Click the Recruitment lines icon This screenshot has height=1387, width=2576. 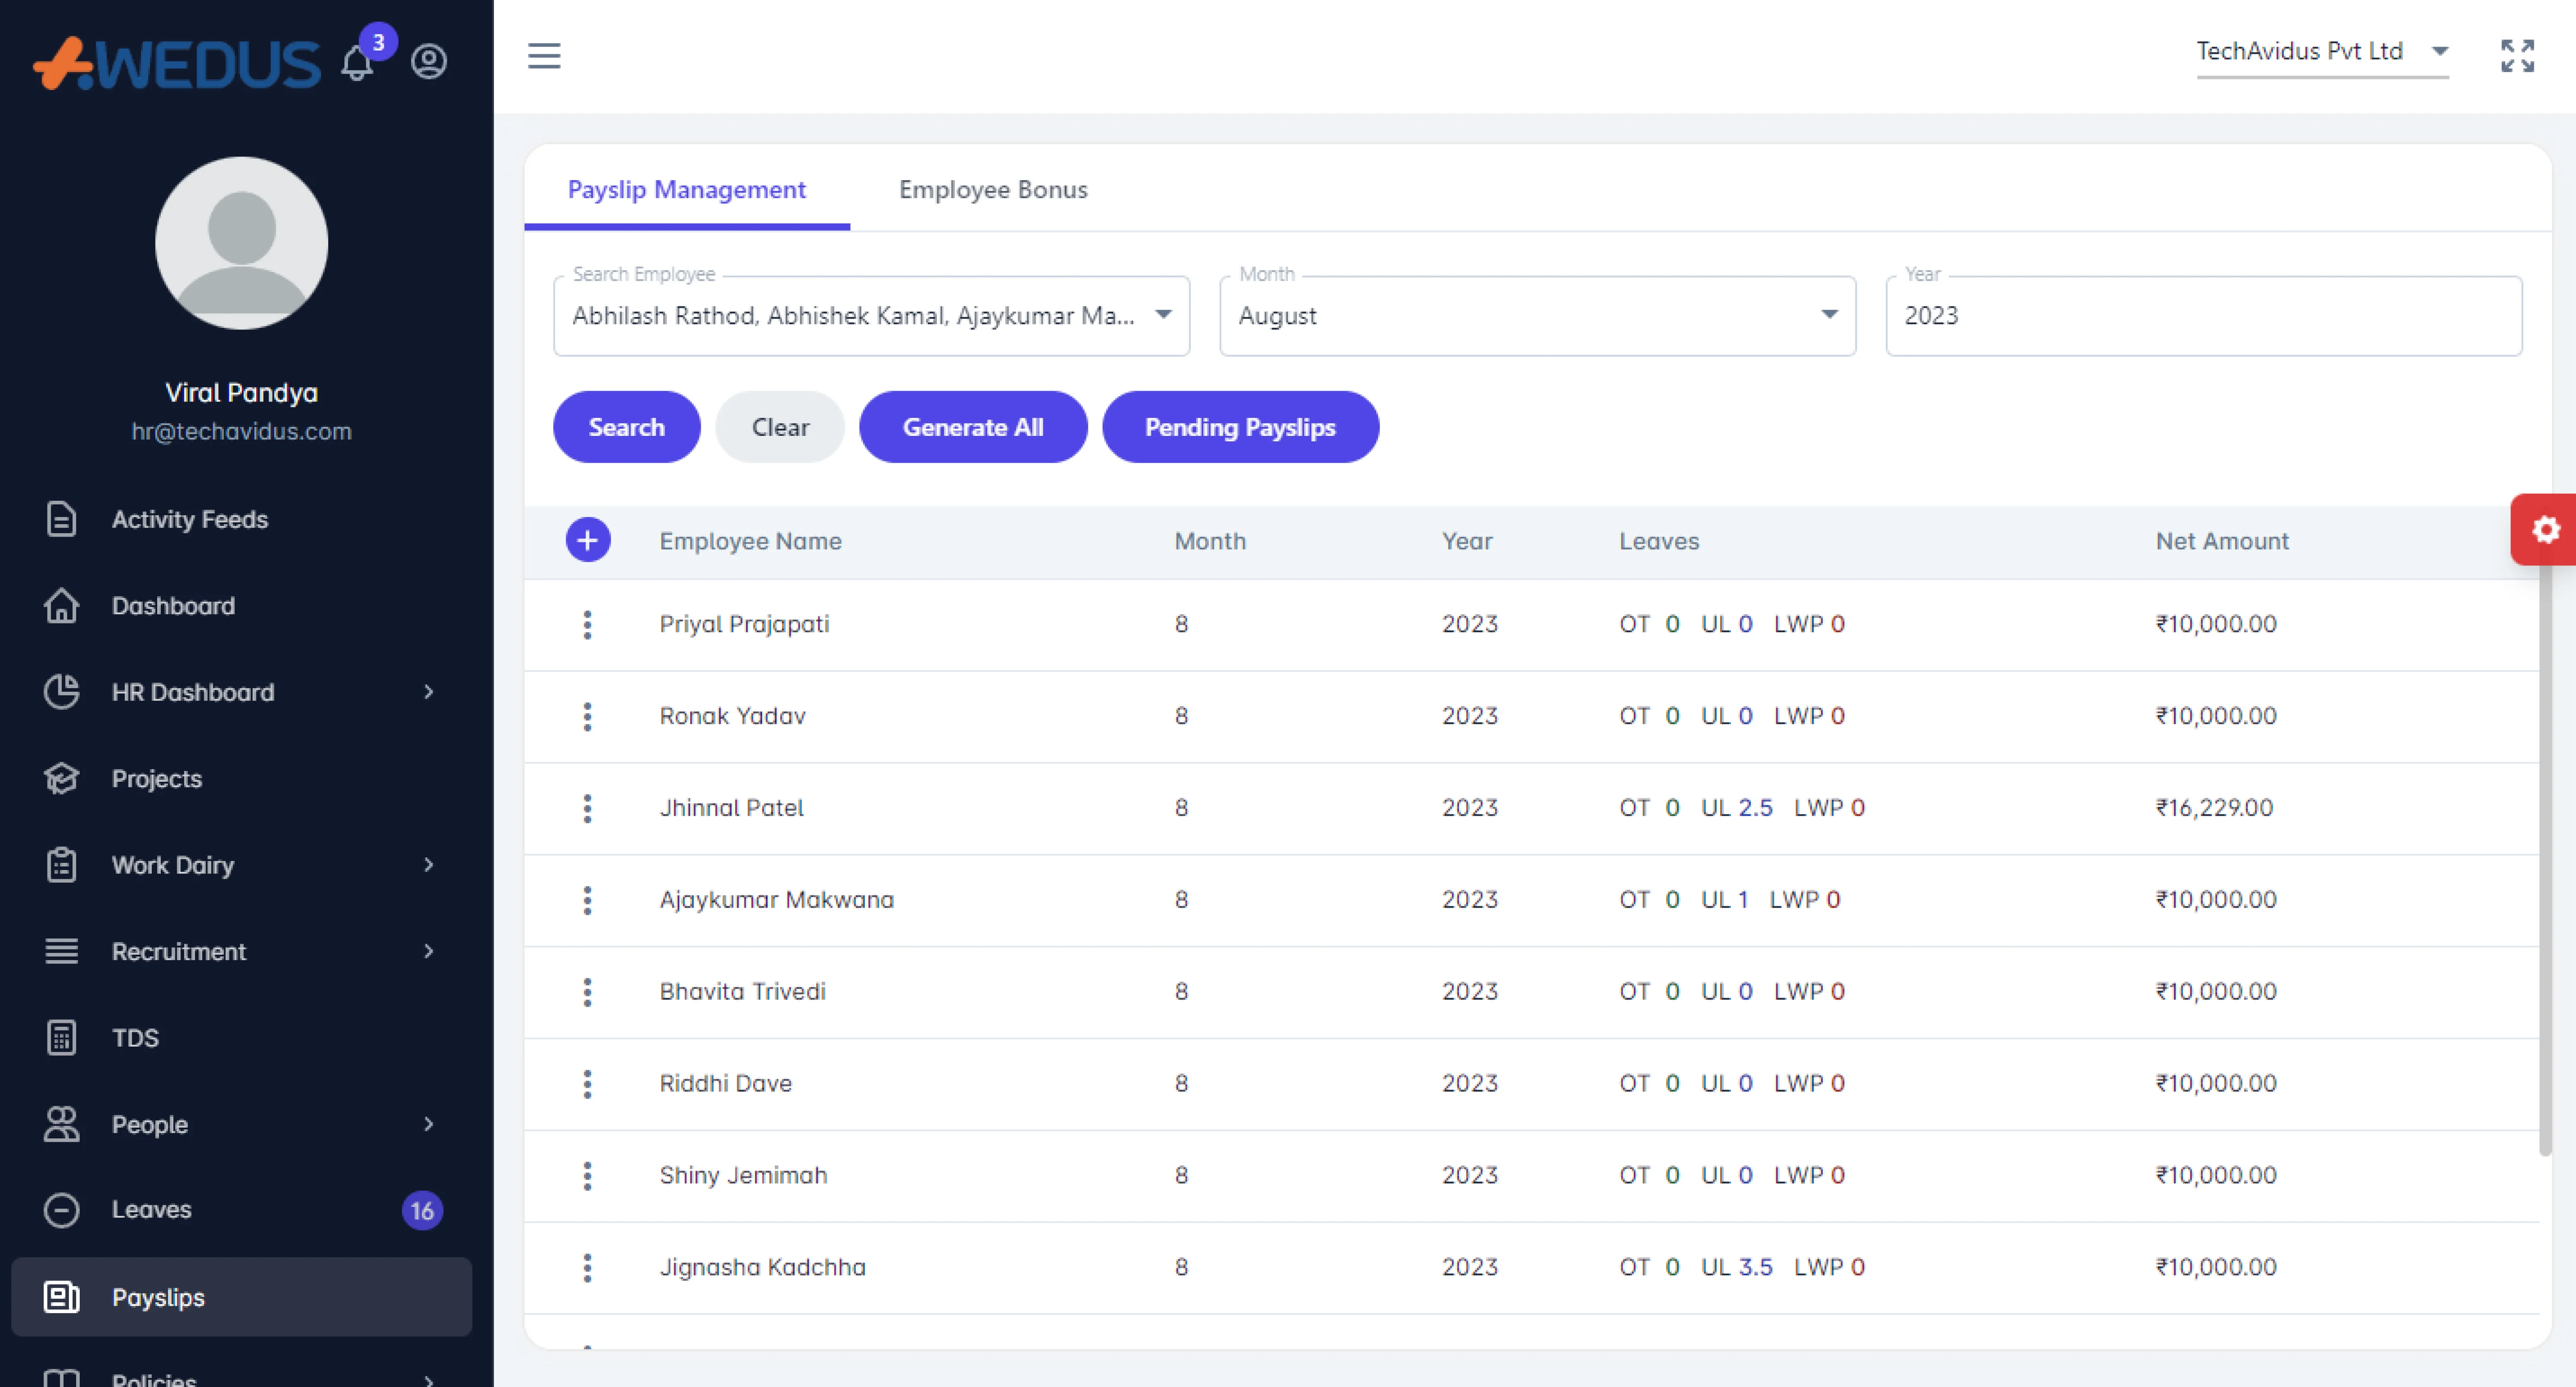point(61,951)
